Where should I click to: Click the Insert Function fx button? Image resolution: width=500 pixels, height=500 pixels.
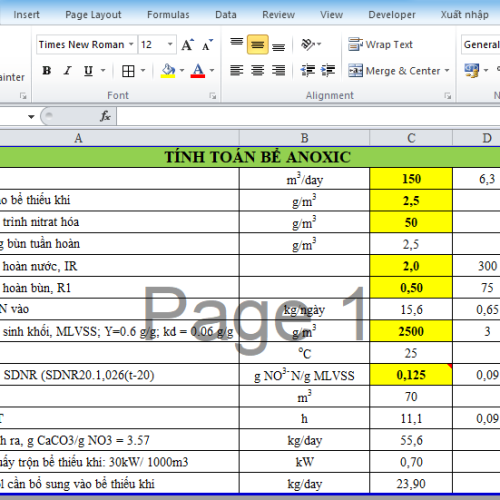(105, 116)
